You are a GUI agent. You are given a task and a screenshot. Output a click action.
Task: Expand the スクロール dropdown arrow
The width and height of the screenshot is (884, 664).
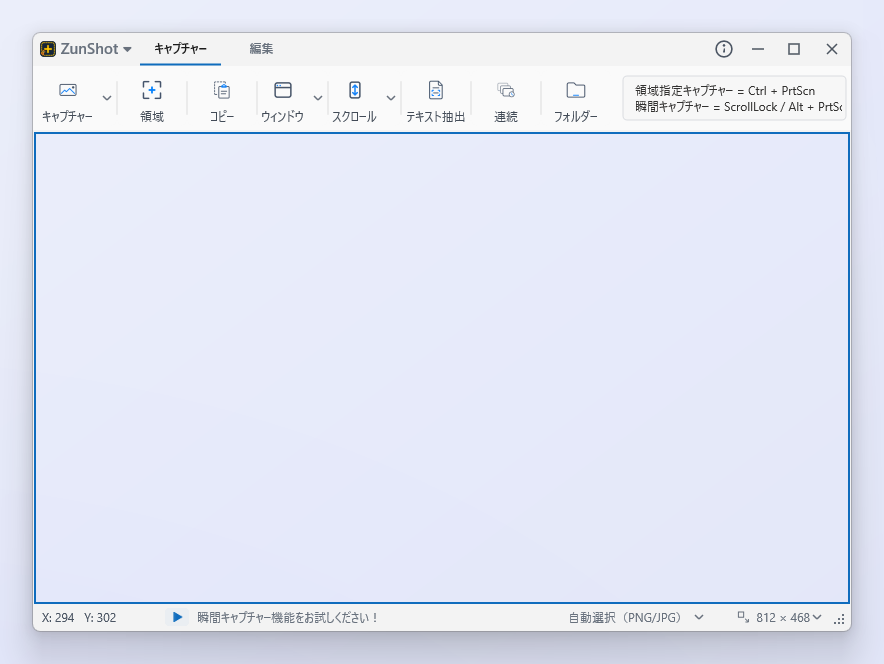pyautogui.click(x=391, y=98)
